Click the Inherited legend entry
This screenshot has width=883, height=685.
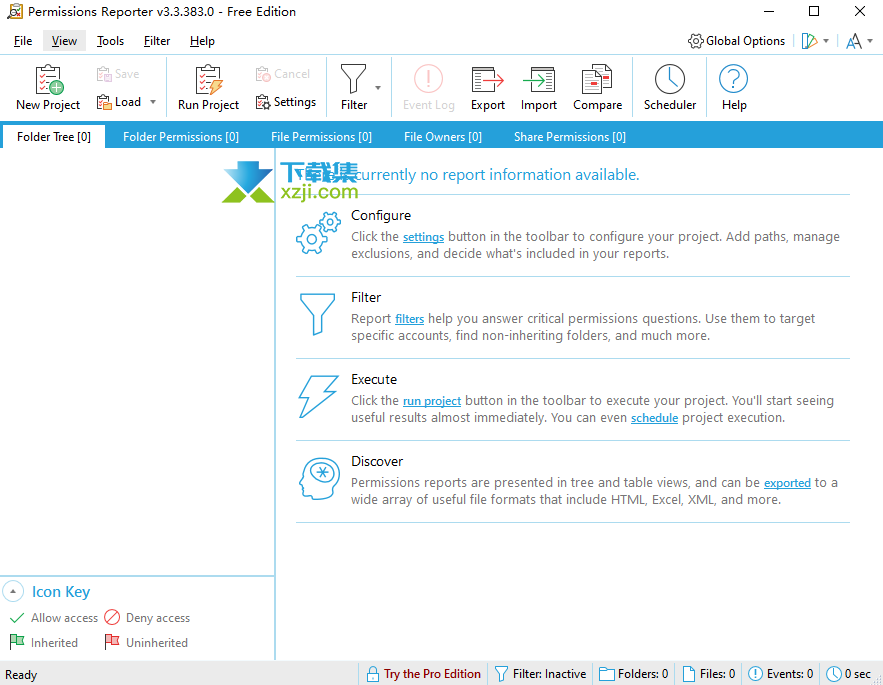44,642
